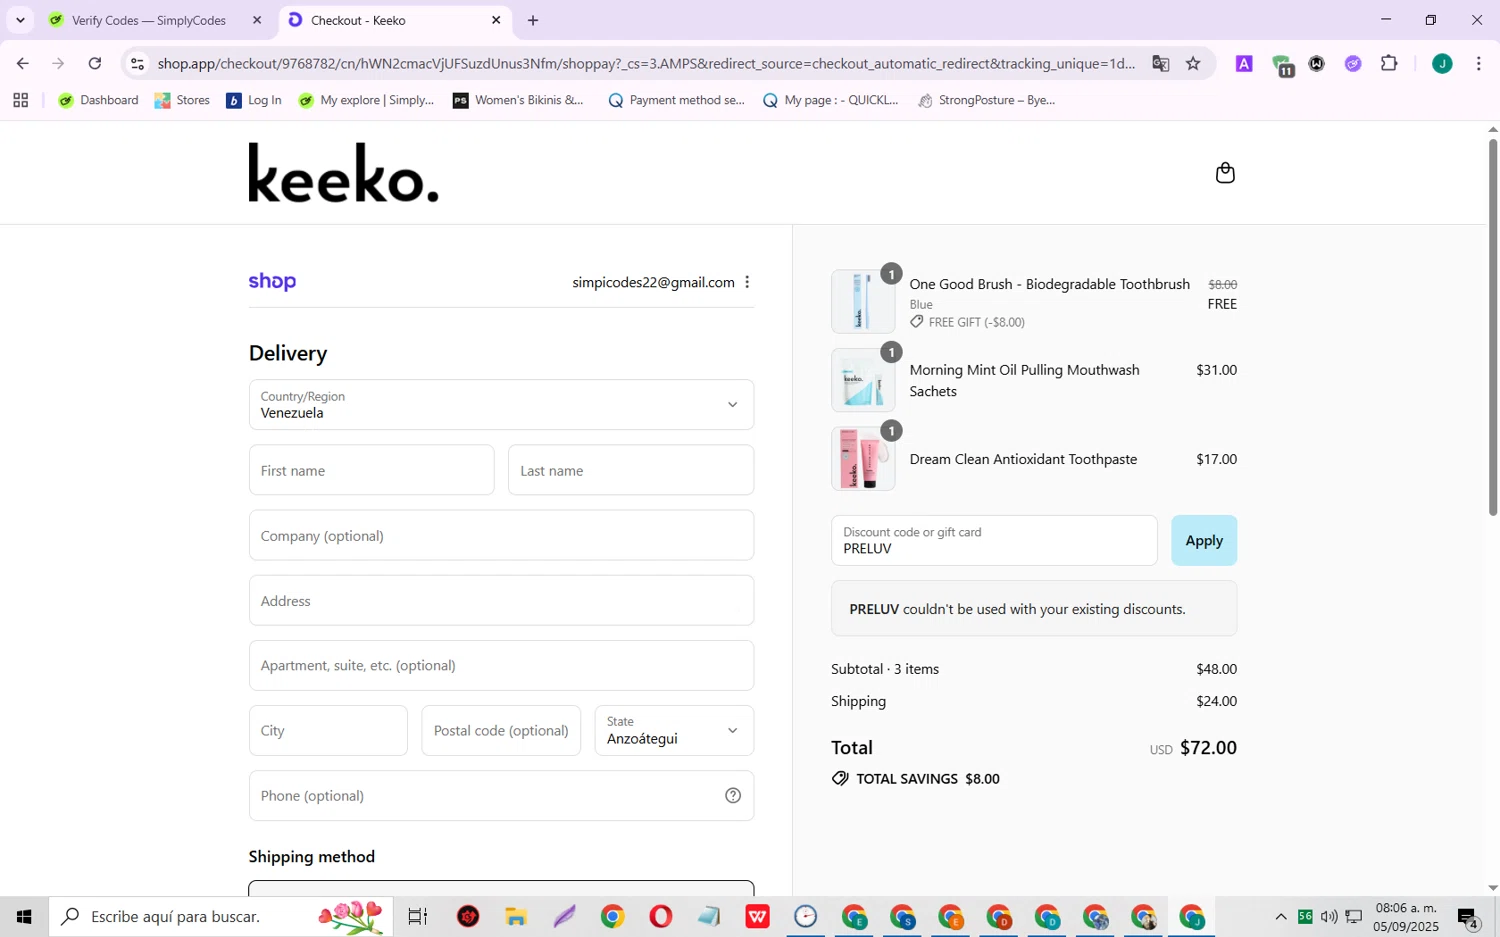The height and width of the screenshot is (937, 1500).
Task: Click the Dream Clean Toothpaste thumbnail
Action: (x=863, y=458)
